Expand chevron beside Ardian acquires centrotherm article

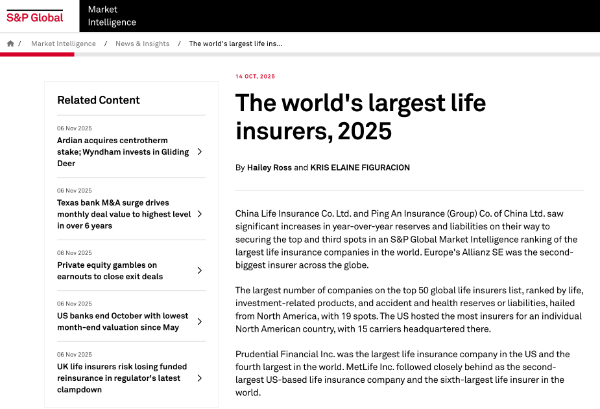click(200, 152)
